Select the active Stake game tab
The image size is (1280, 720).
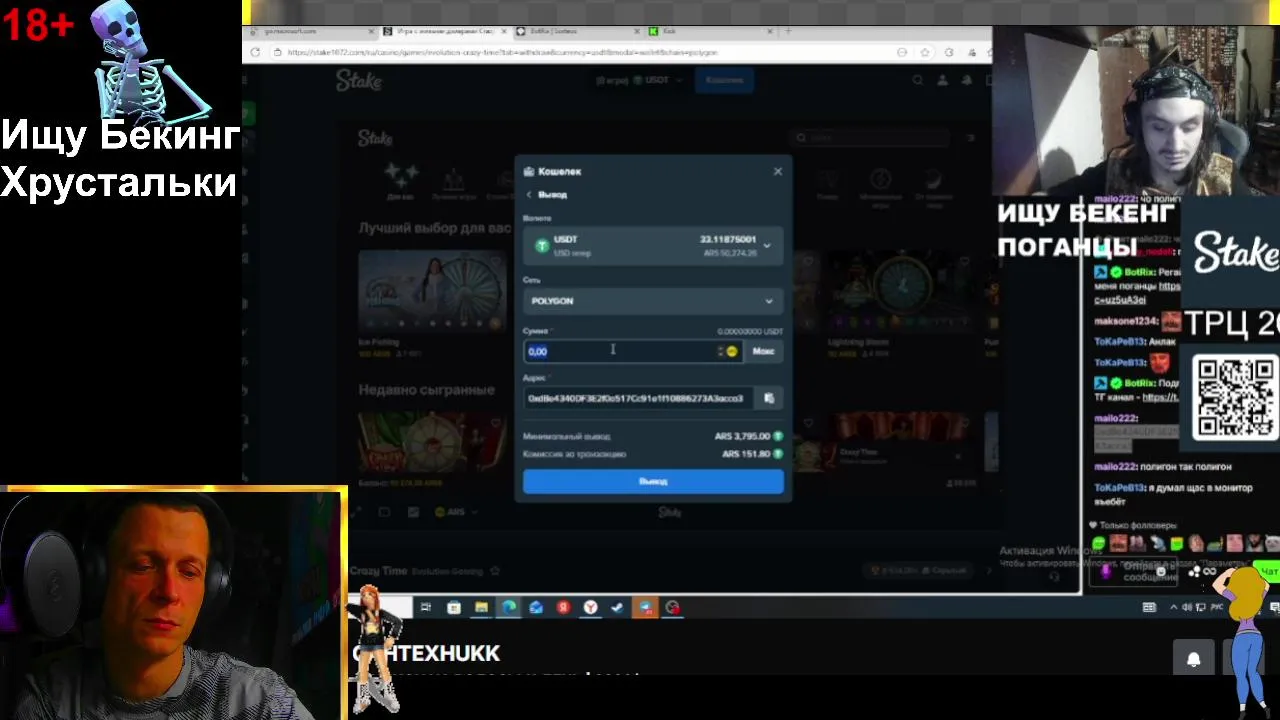pyautogui.click(x=445, y=31)
